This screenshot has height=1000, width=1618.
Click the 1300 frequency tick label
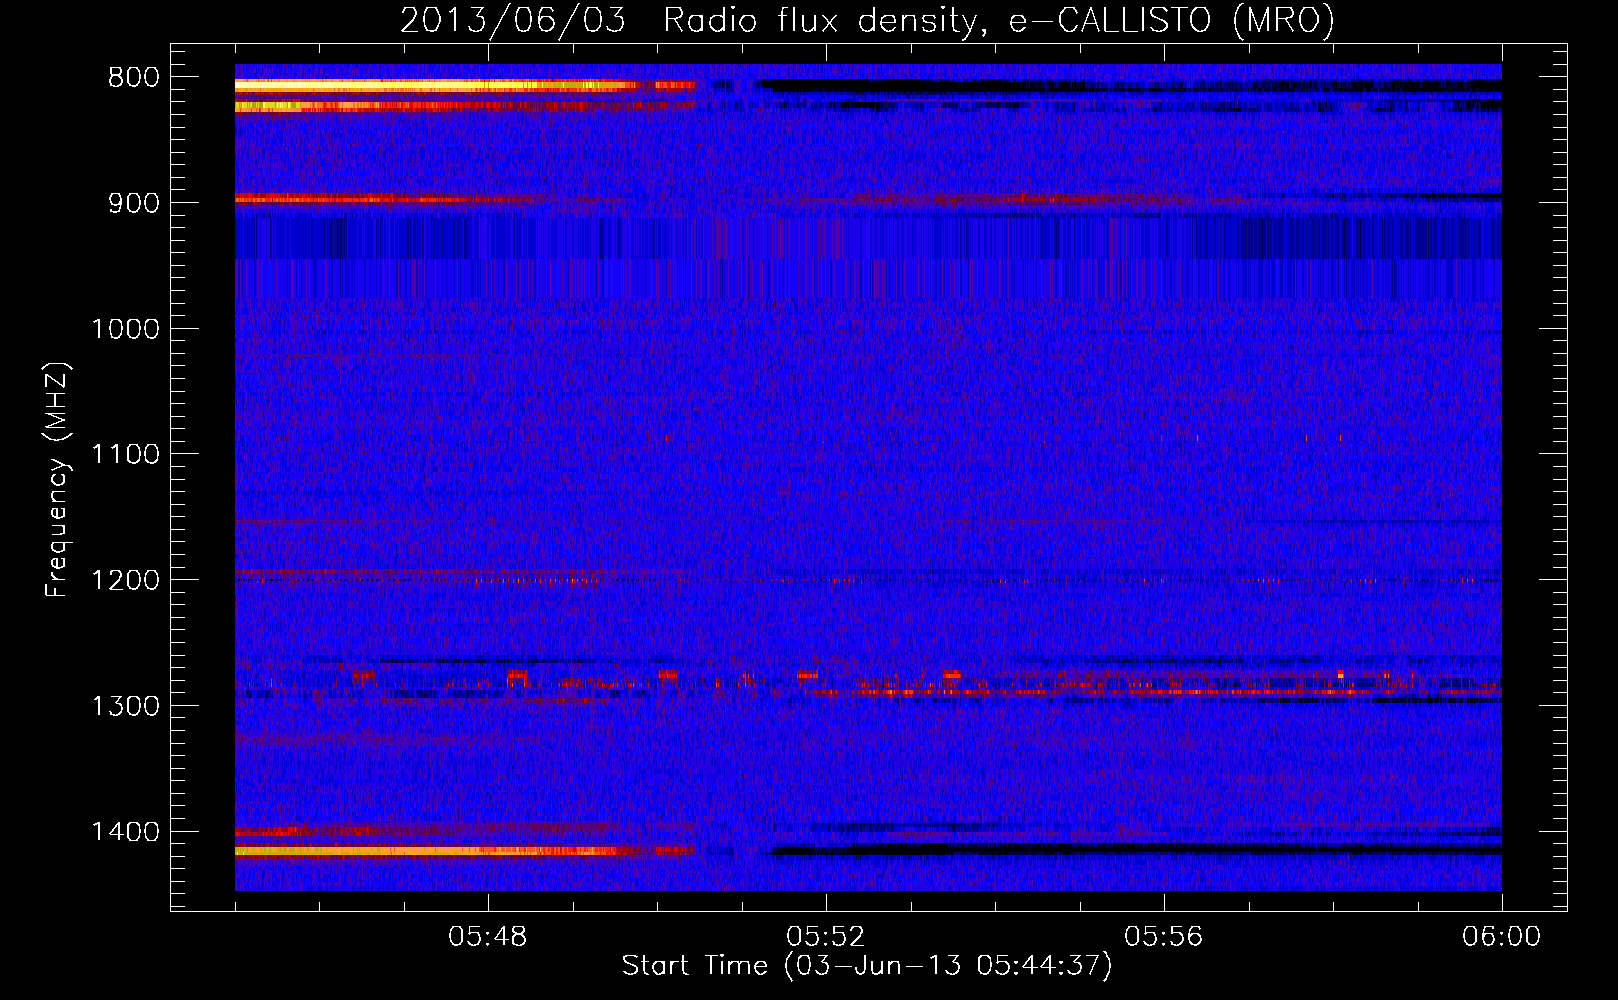tap(126, 706)
